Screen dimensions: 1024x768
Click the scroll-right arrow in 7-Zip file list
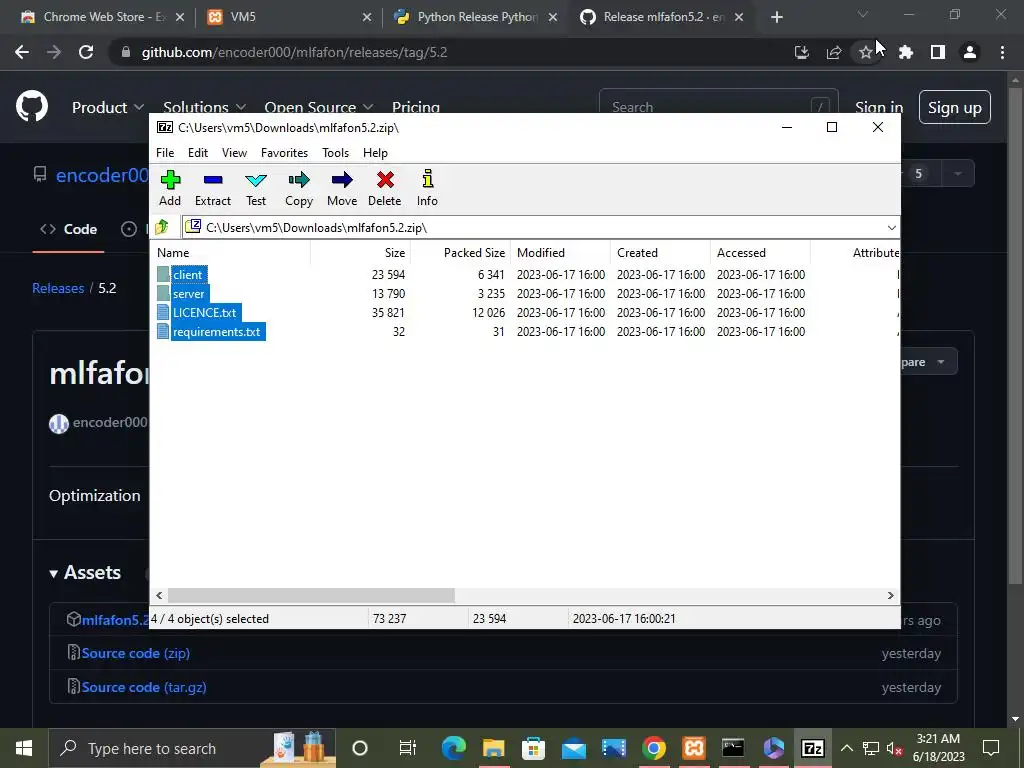pyautogui.click(x=891, y=595)
